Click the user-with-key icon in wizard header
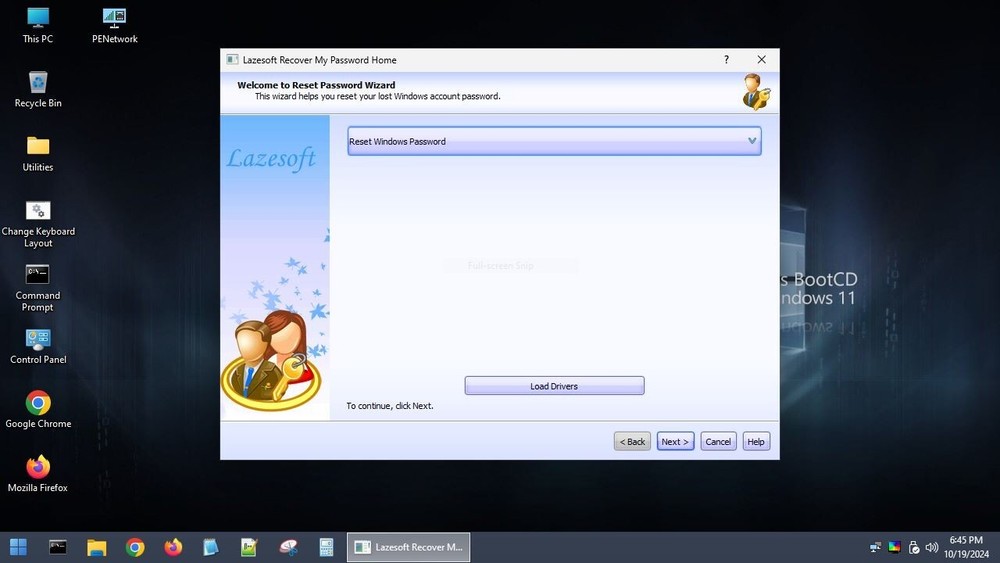 click(x=756, y=92)
